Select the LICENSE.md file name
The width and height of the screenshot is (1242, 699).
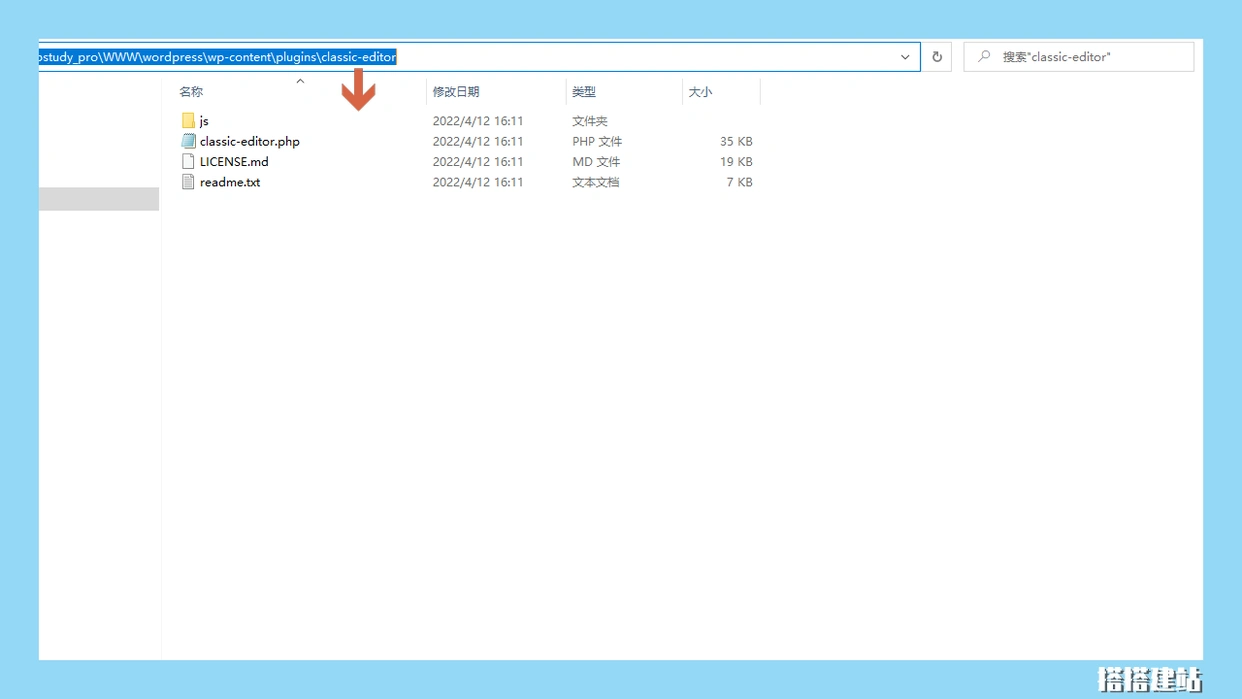tap(234, 162)
